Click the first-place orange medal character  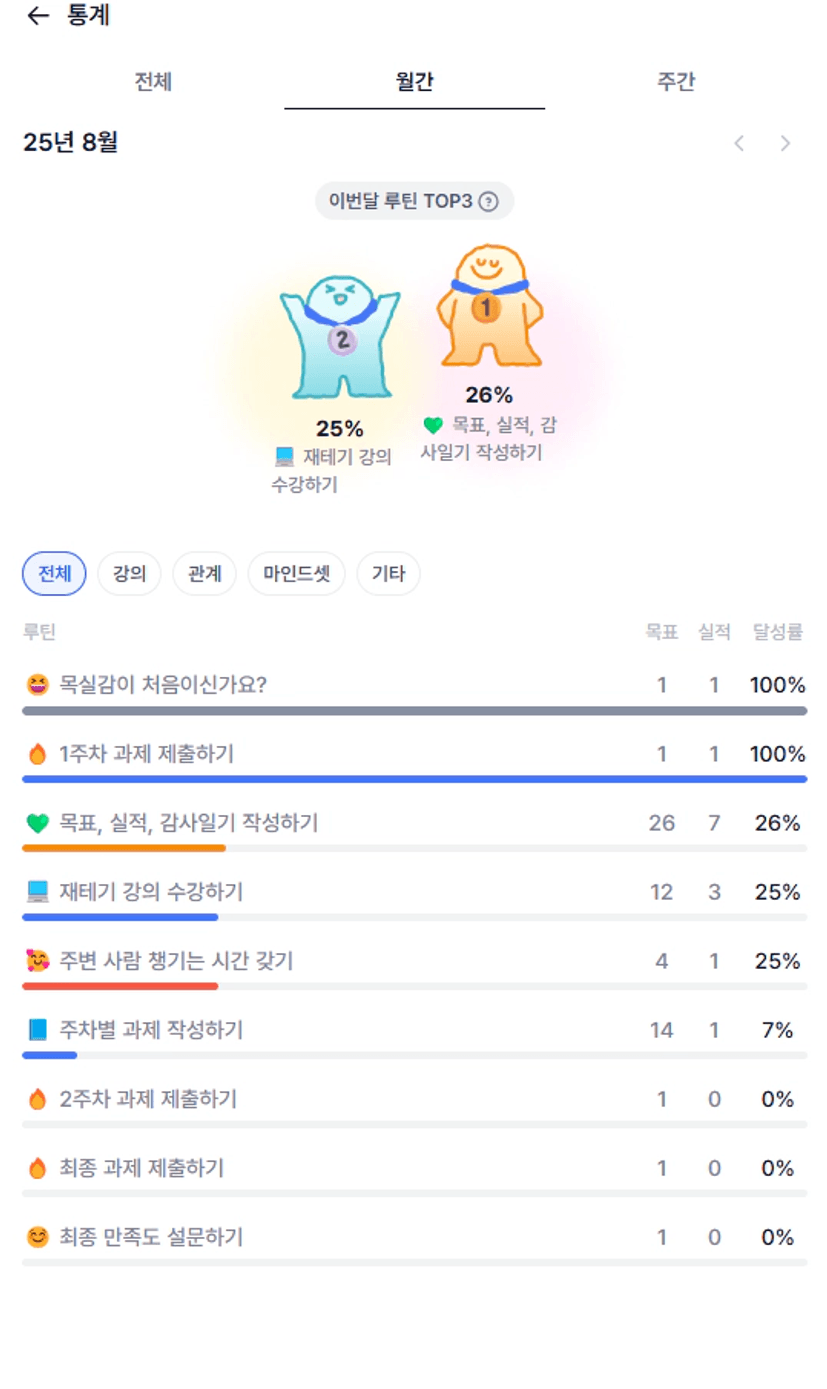[x=489, y=305]
